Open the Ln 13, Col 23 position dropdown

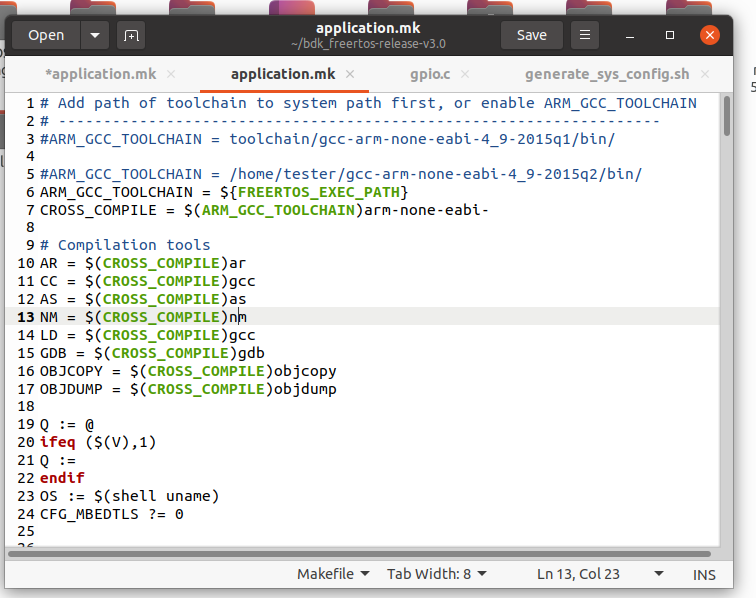point(601,574)
